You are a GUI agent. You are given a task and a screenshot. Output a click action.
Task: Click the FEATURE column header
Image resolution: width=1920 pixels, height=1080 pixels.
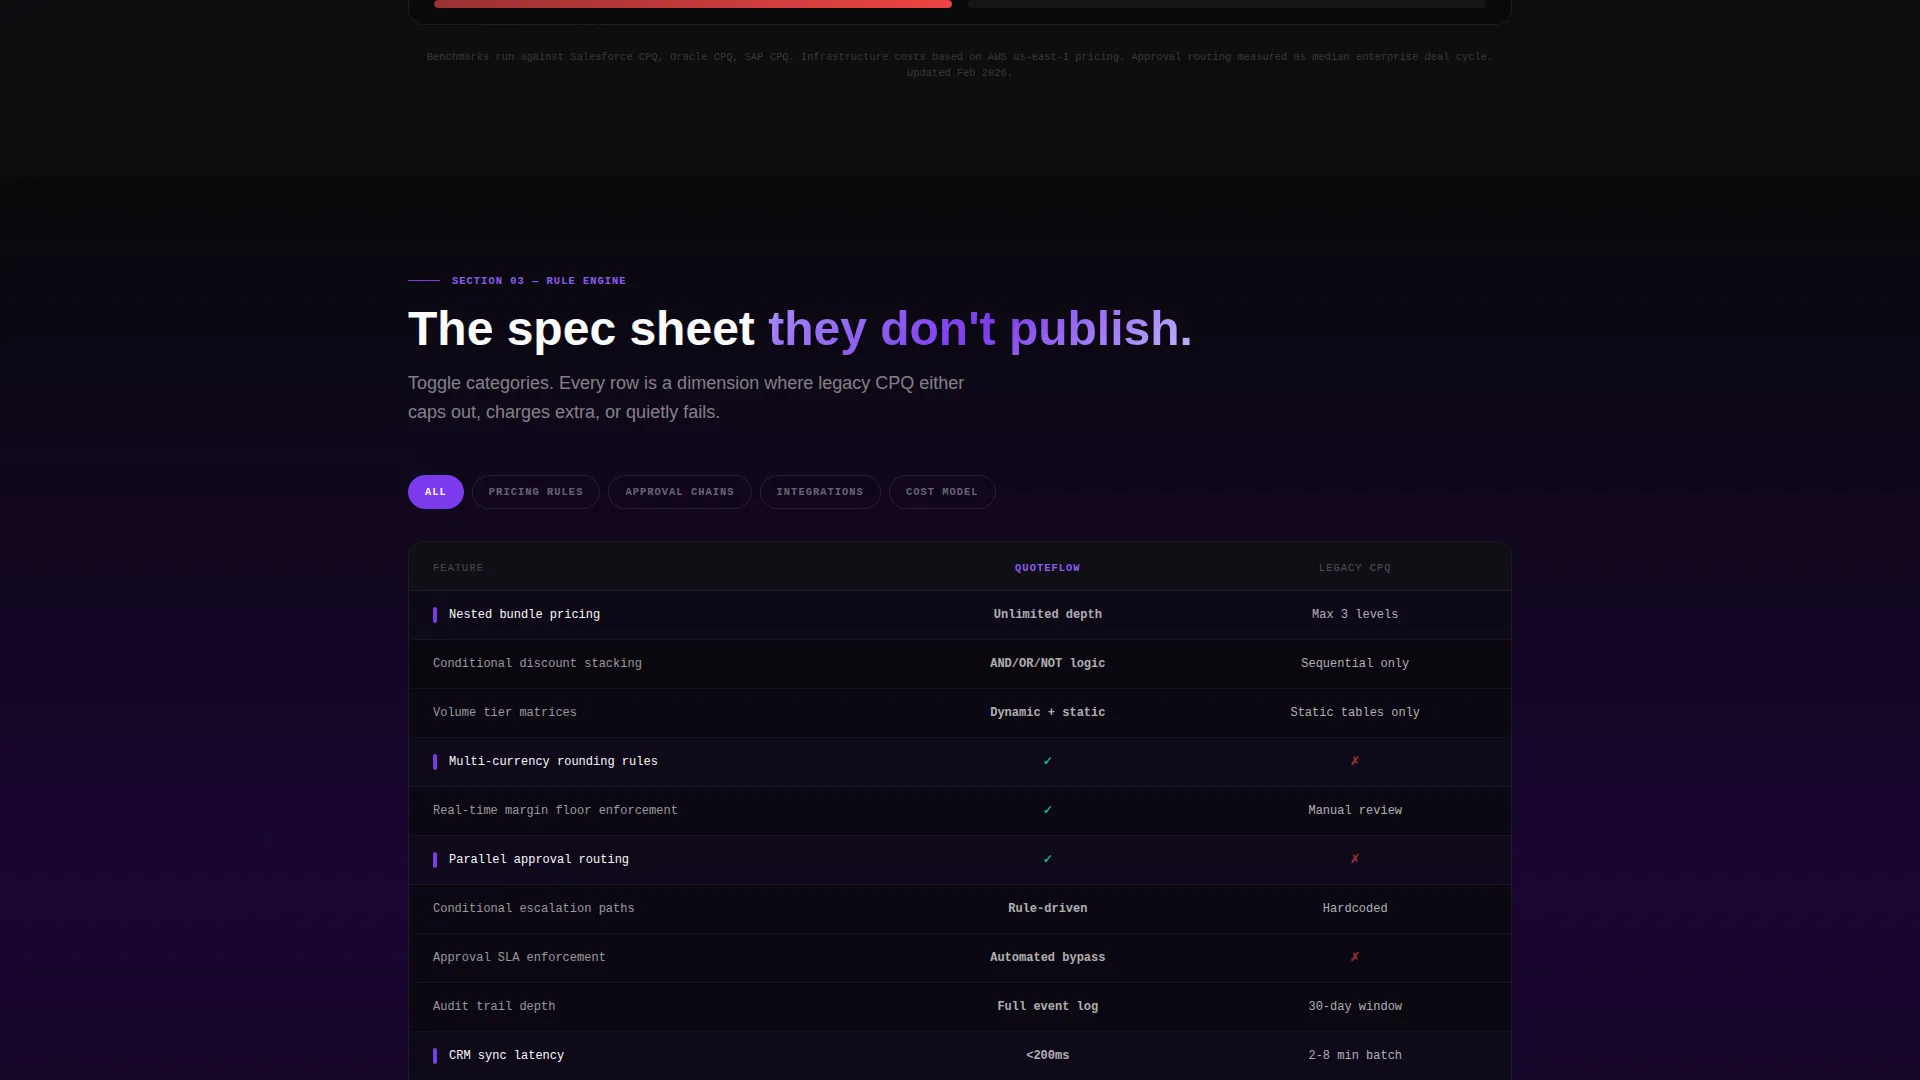(x=458, y=568)
